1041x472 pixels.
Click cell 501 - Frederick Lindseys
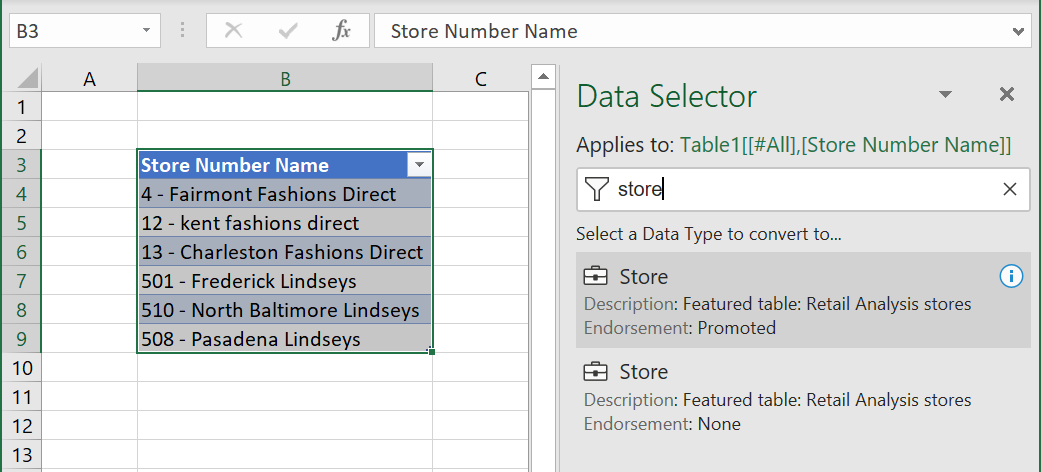285,281
